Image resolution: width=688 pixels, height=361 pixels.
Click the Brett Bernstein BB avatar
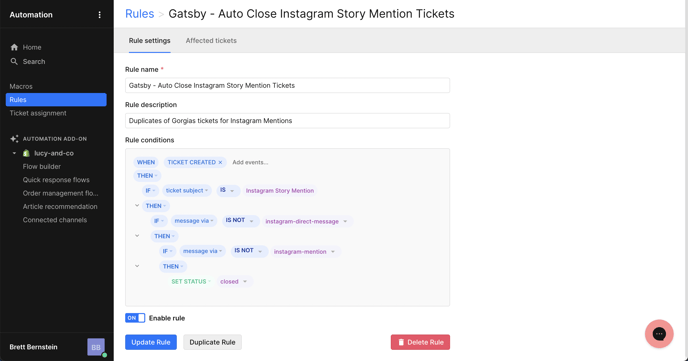coord(96,347)
